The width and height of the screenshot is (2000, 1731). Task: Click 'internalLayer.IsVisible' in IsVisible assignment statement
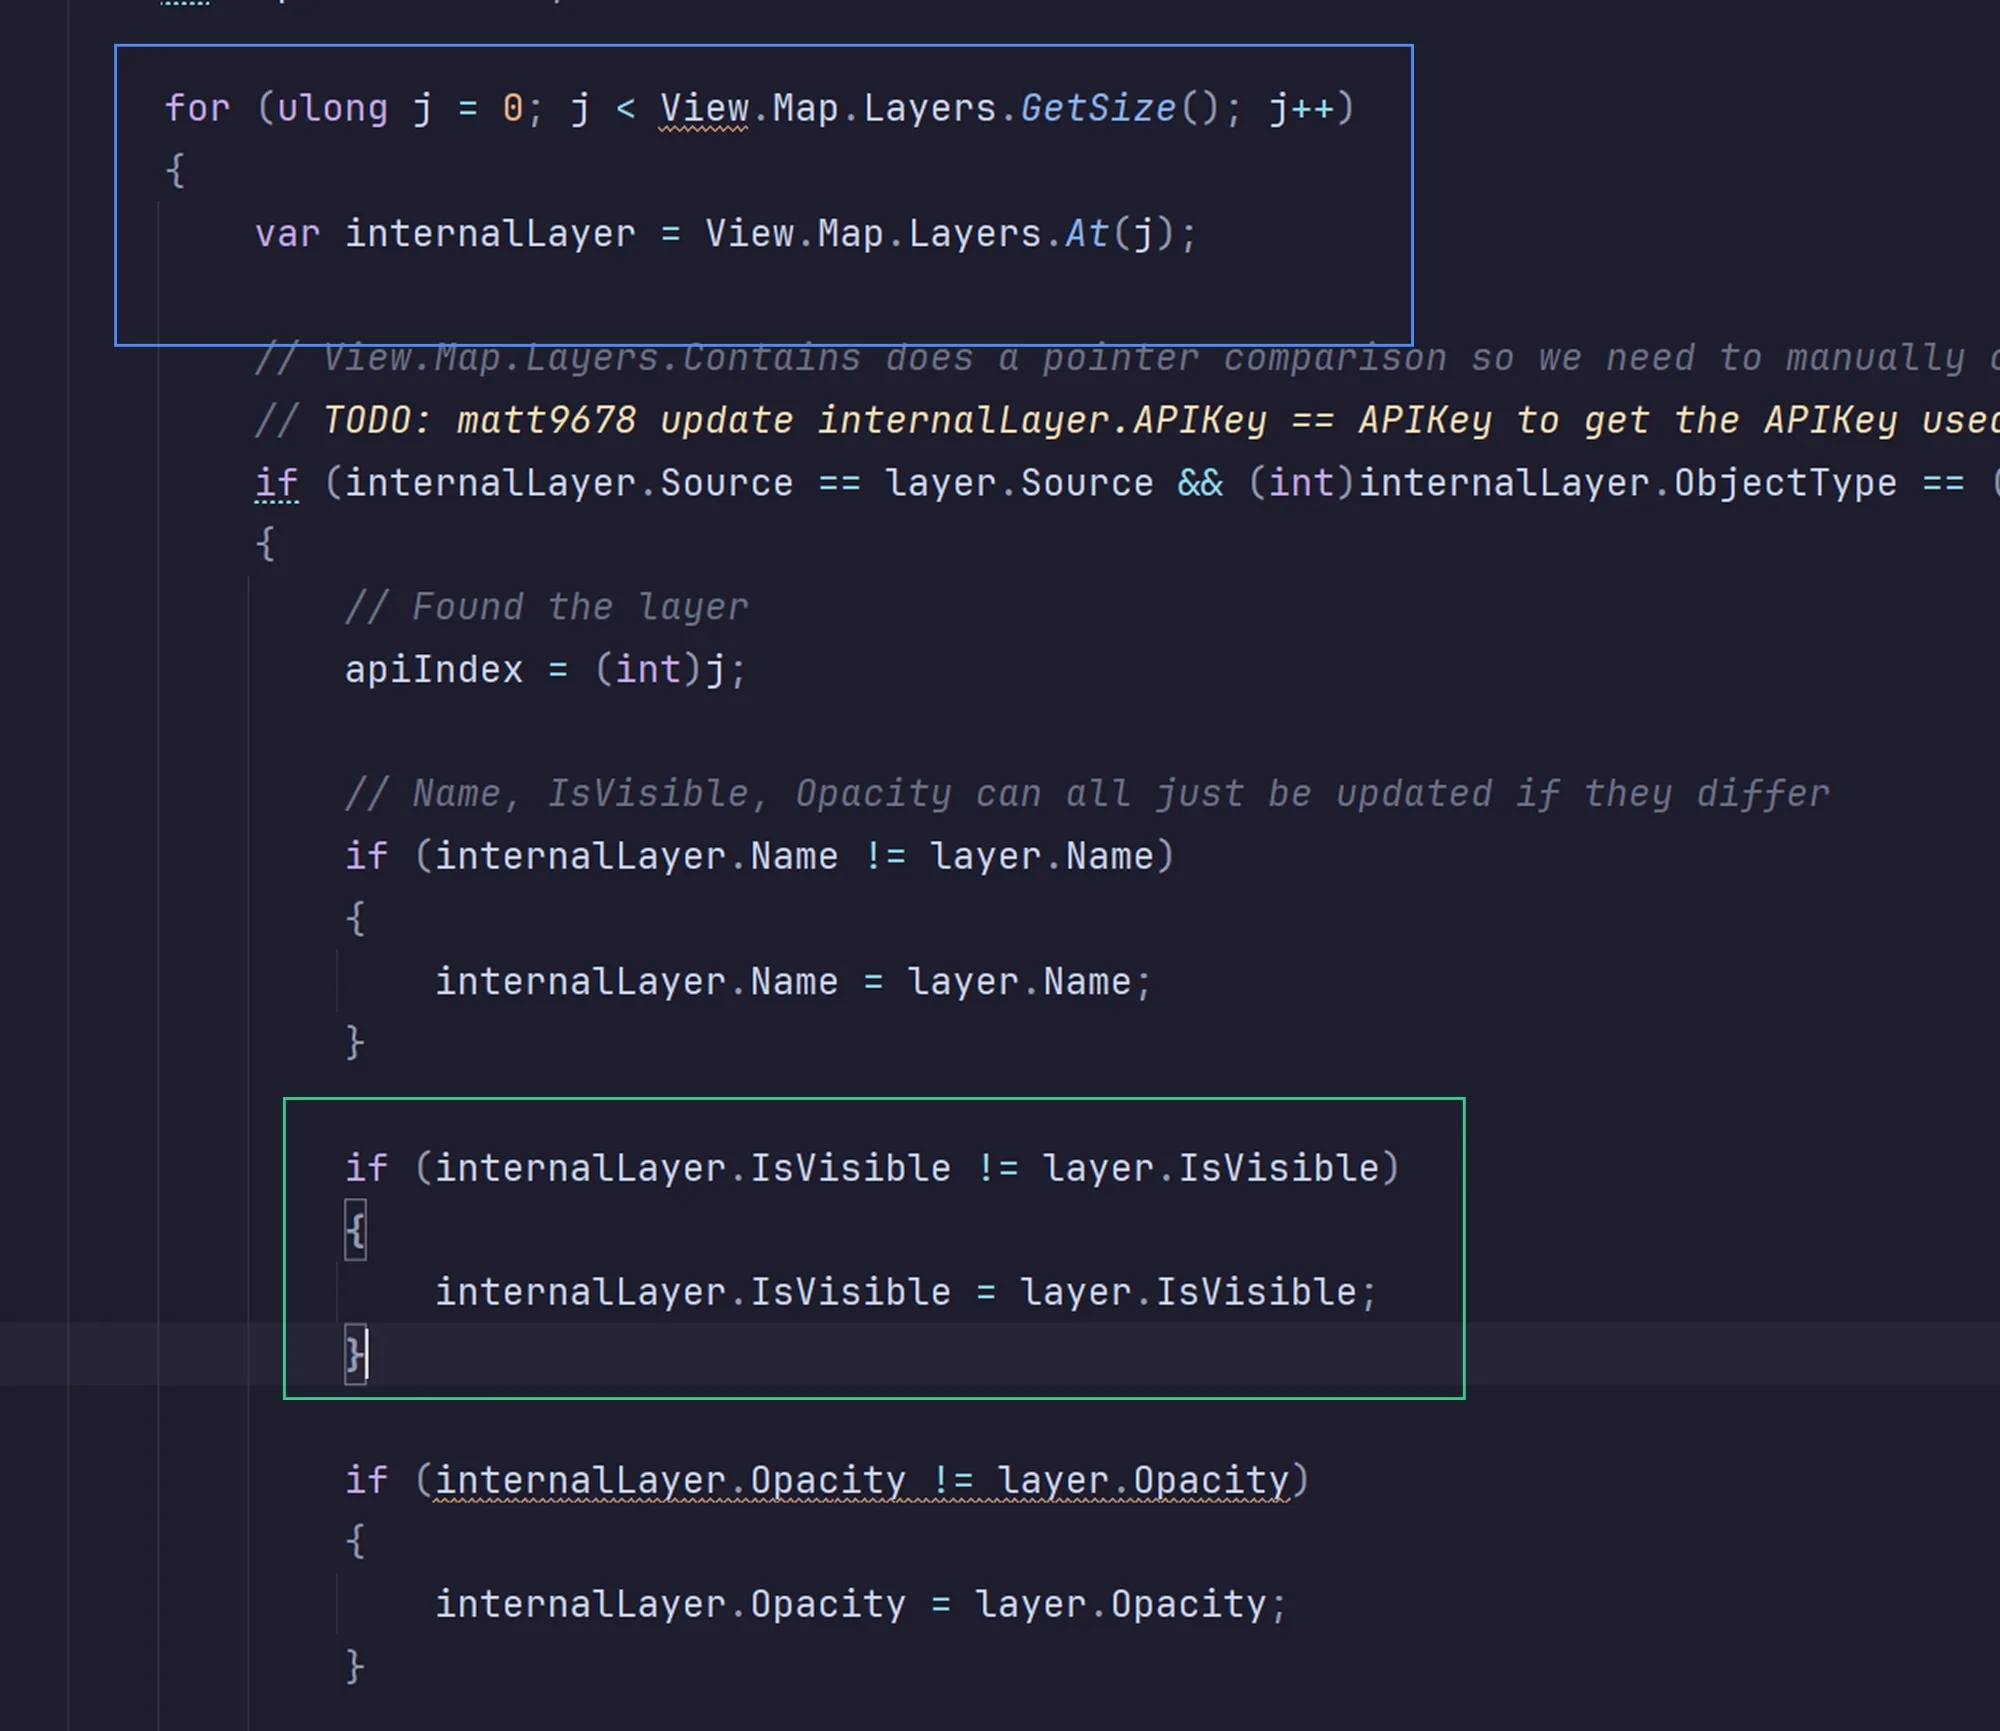pyautogui.click(x=693, y=1292)
